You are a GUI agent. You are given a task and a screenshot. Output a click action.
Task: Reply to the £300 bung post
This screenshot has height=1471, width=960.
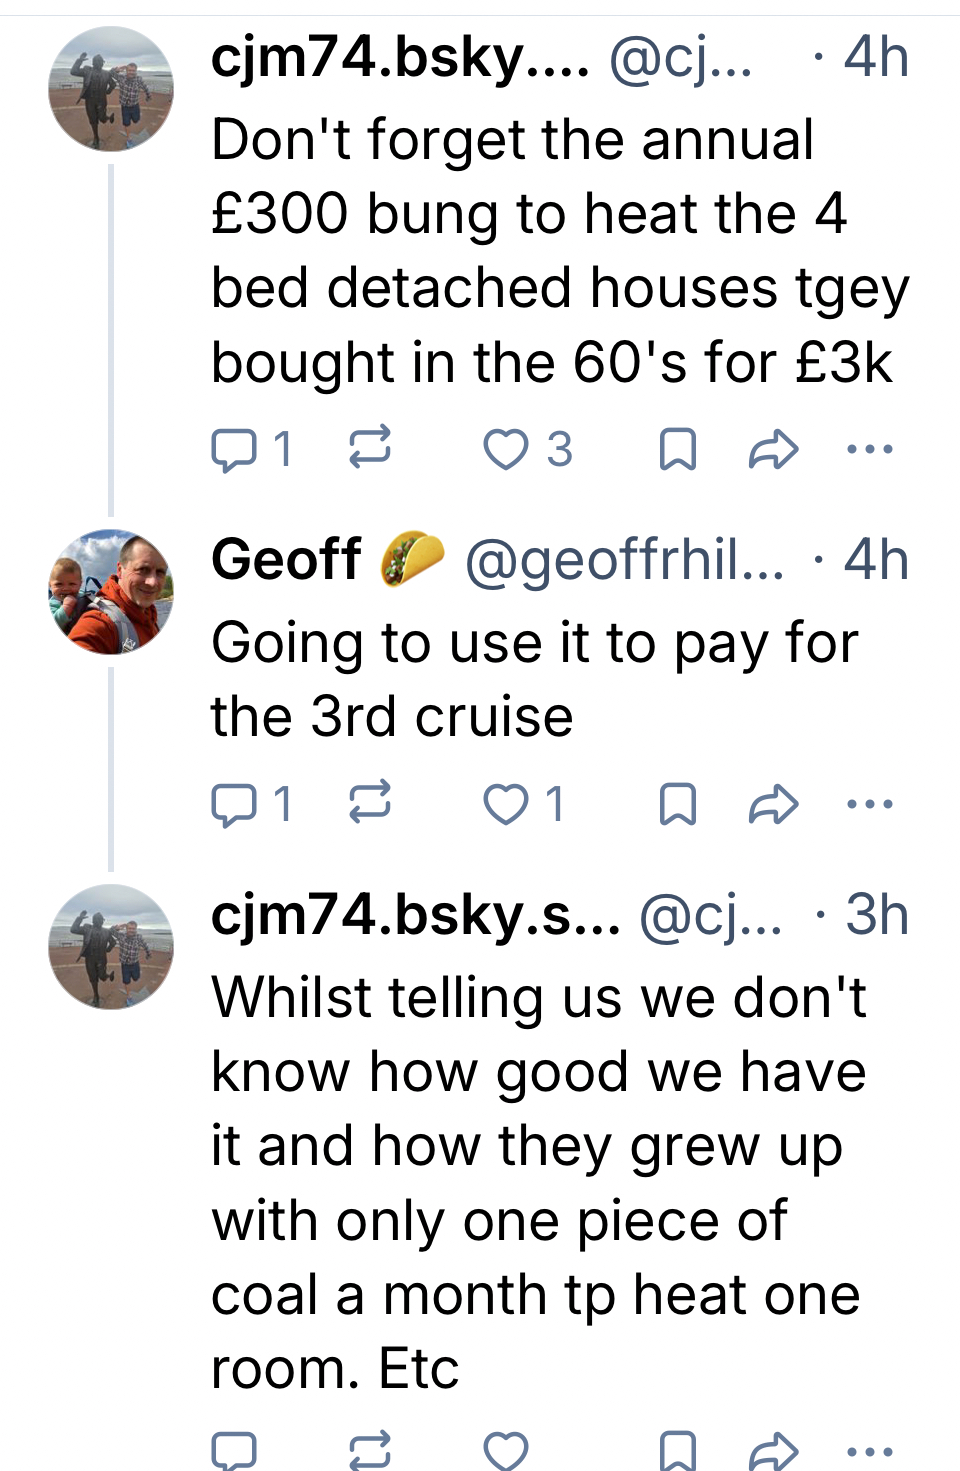tap(234, 450)
